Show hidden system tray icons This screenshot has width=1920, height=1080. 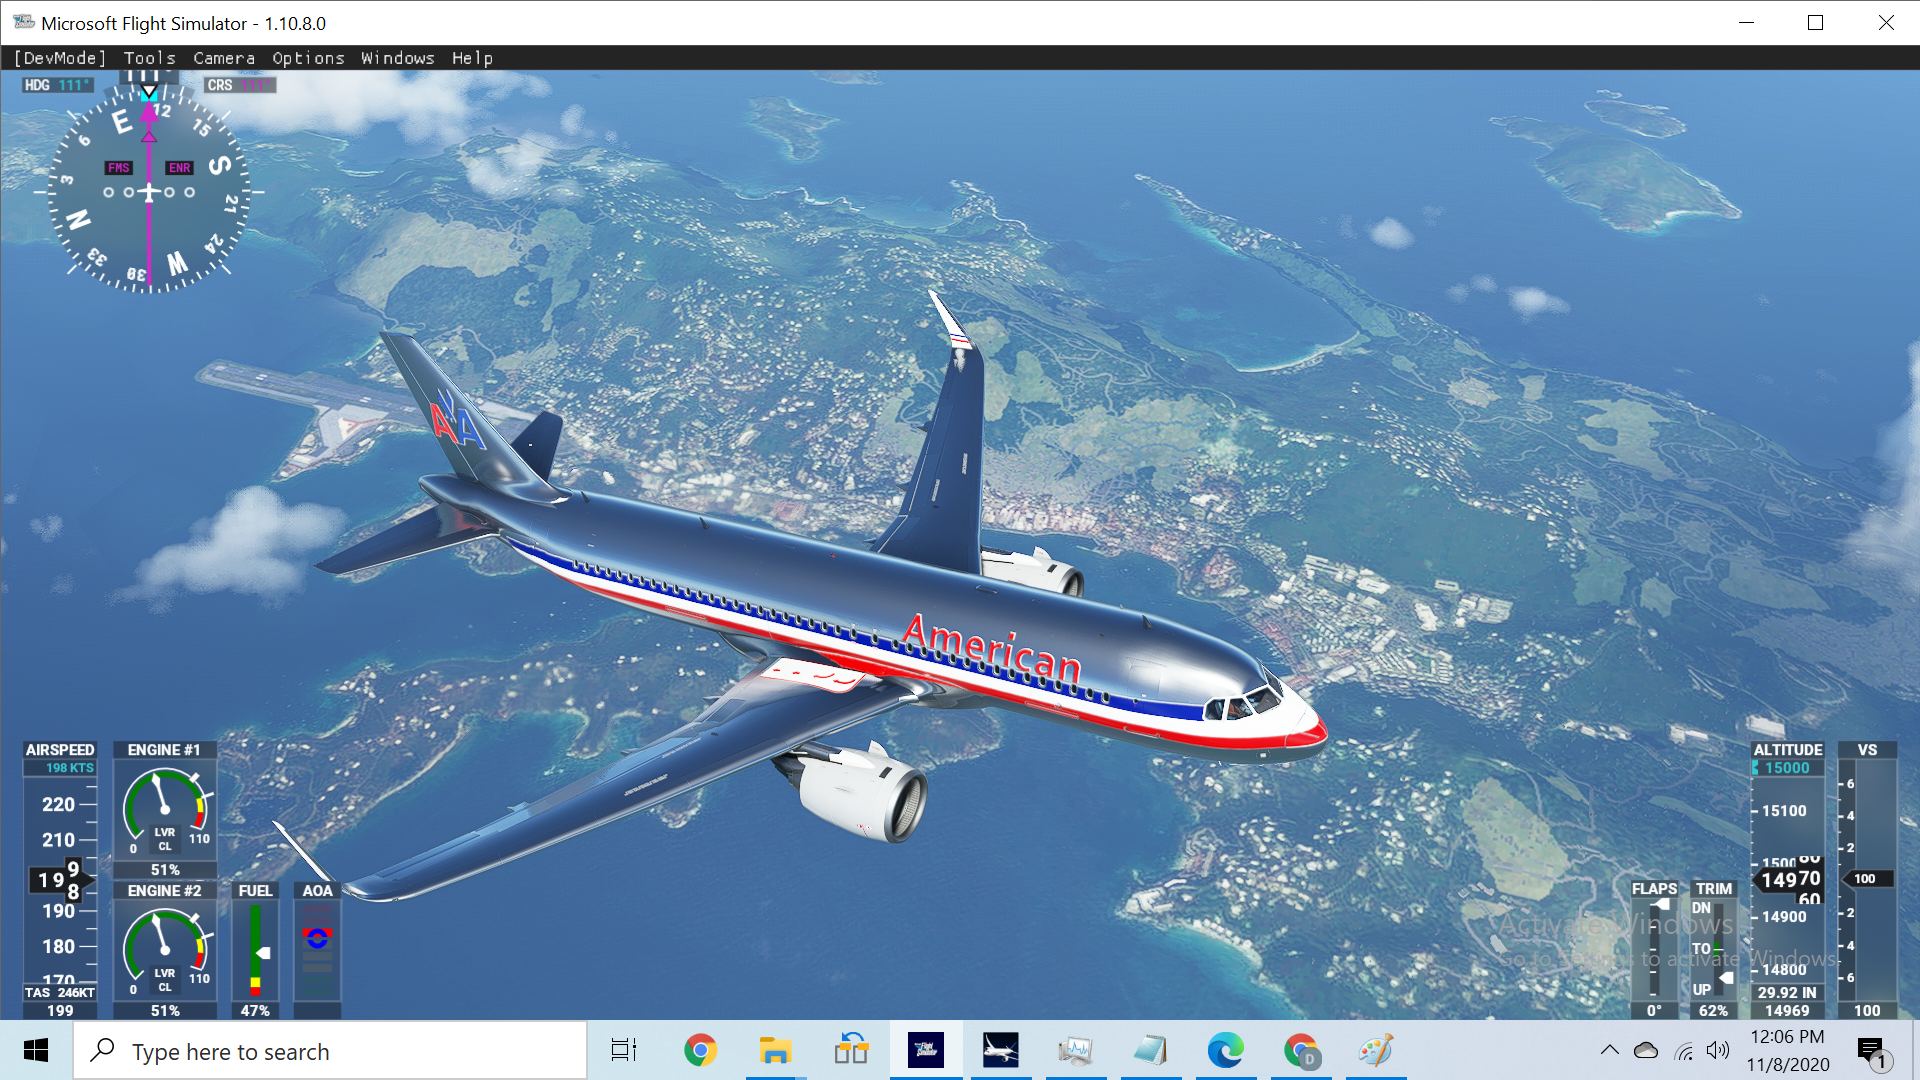pos(1610,1050)
